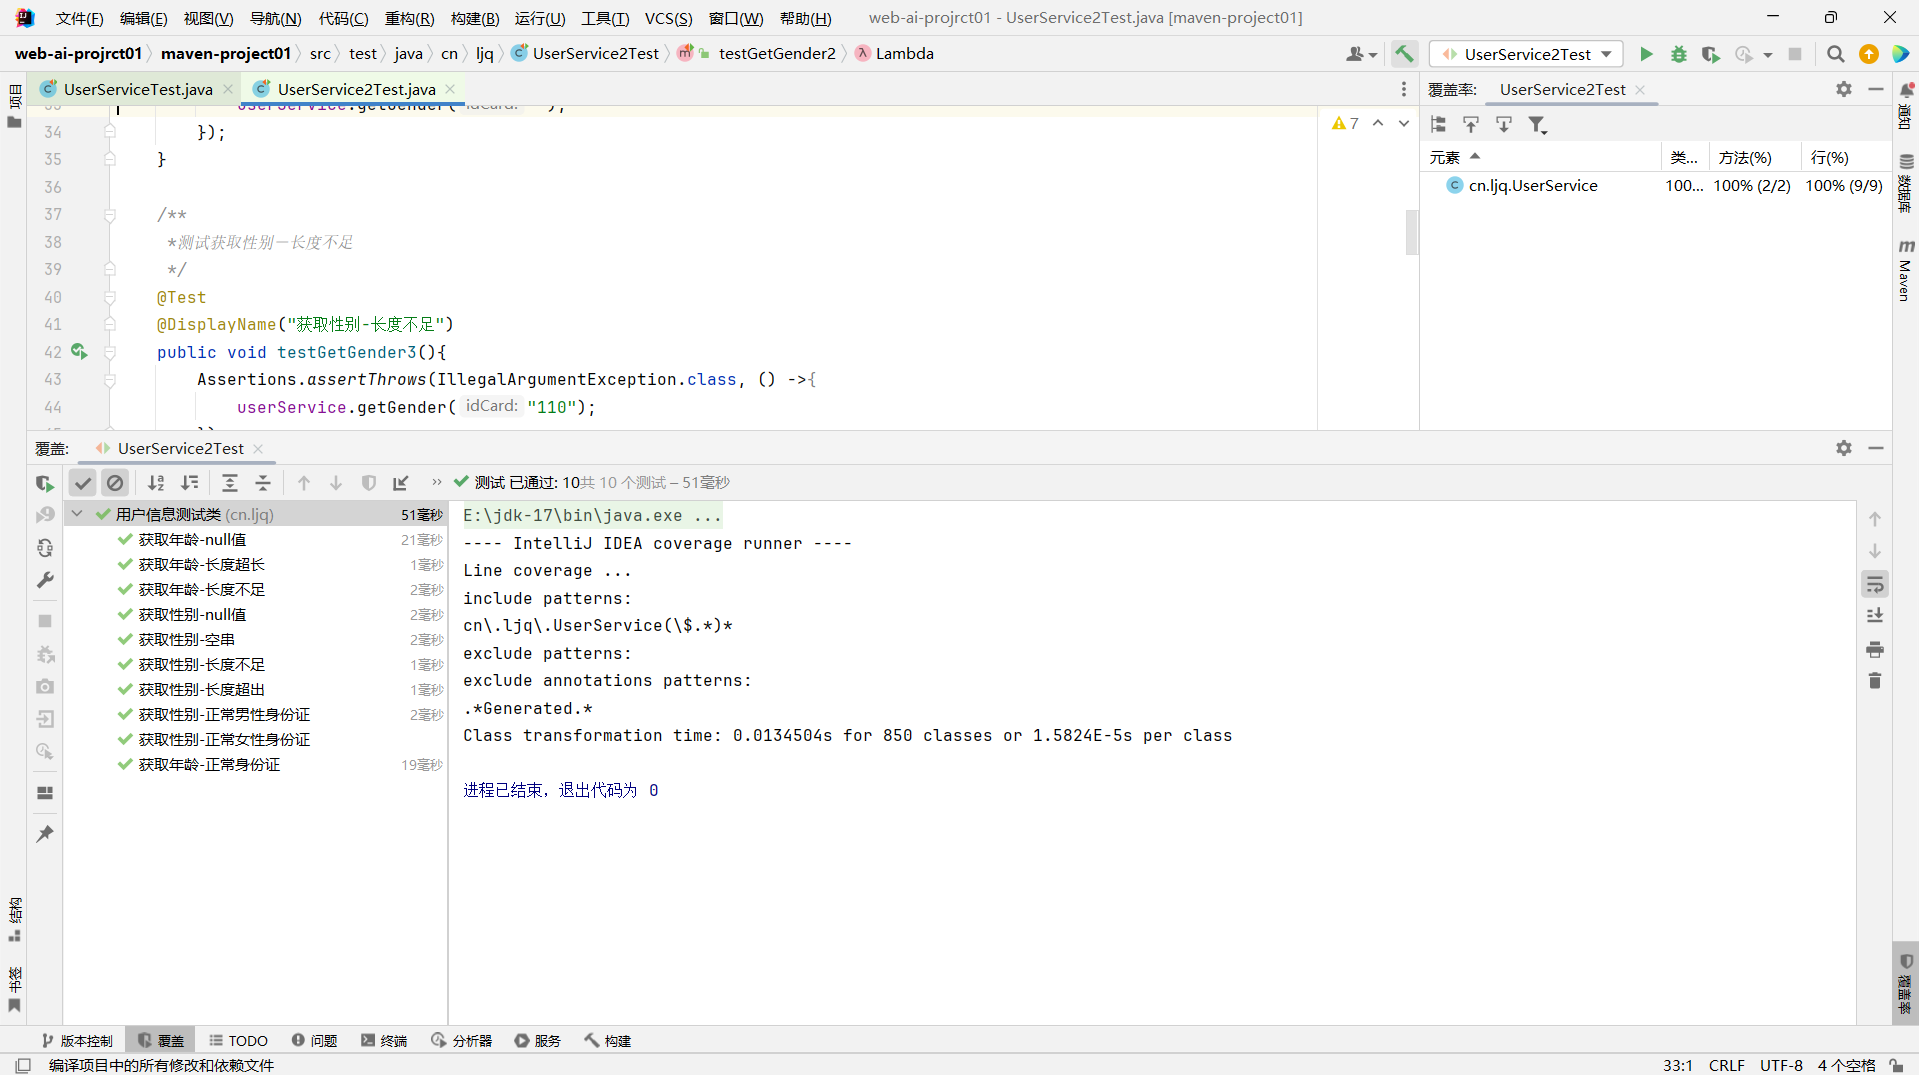Toggle read-only lock icon in status bar
The height and width of the screenshot is (1075, 1919).
click(x=1896, y=1065)
